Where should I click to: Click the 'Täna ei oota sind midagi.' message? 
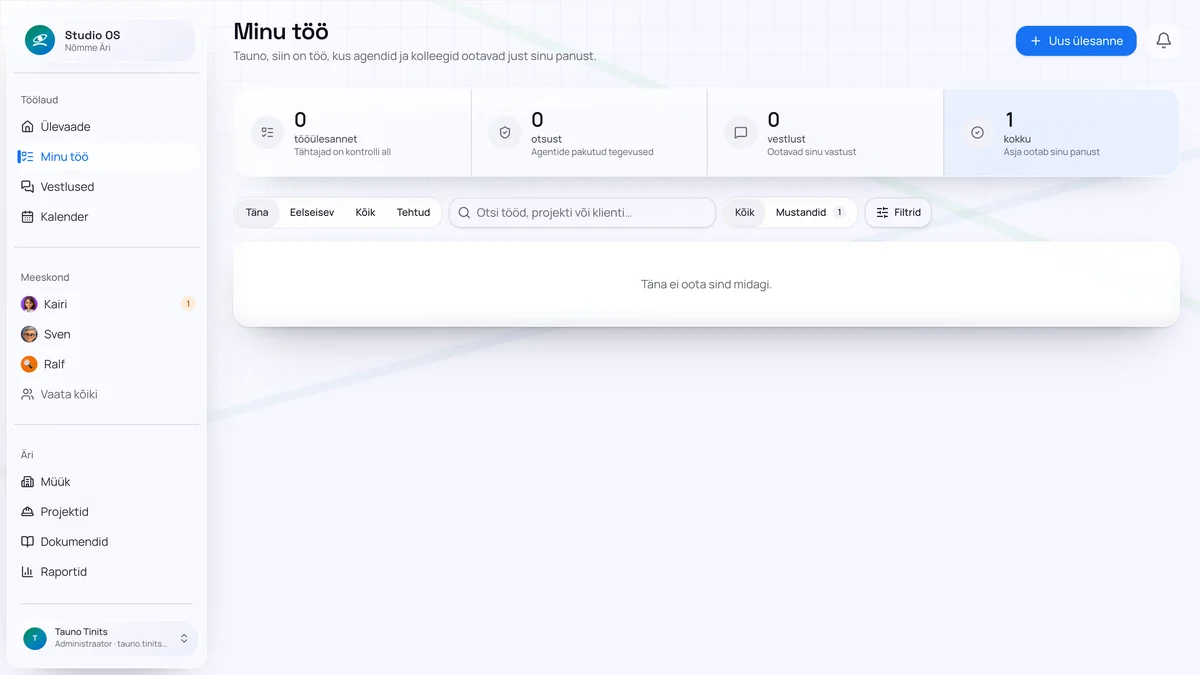pyautogui.click(x=706, y=284)
